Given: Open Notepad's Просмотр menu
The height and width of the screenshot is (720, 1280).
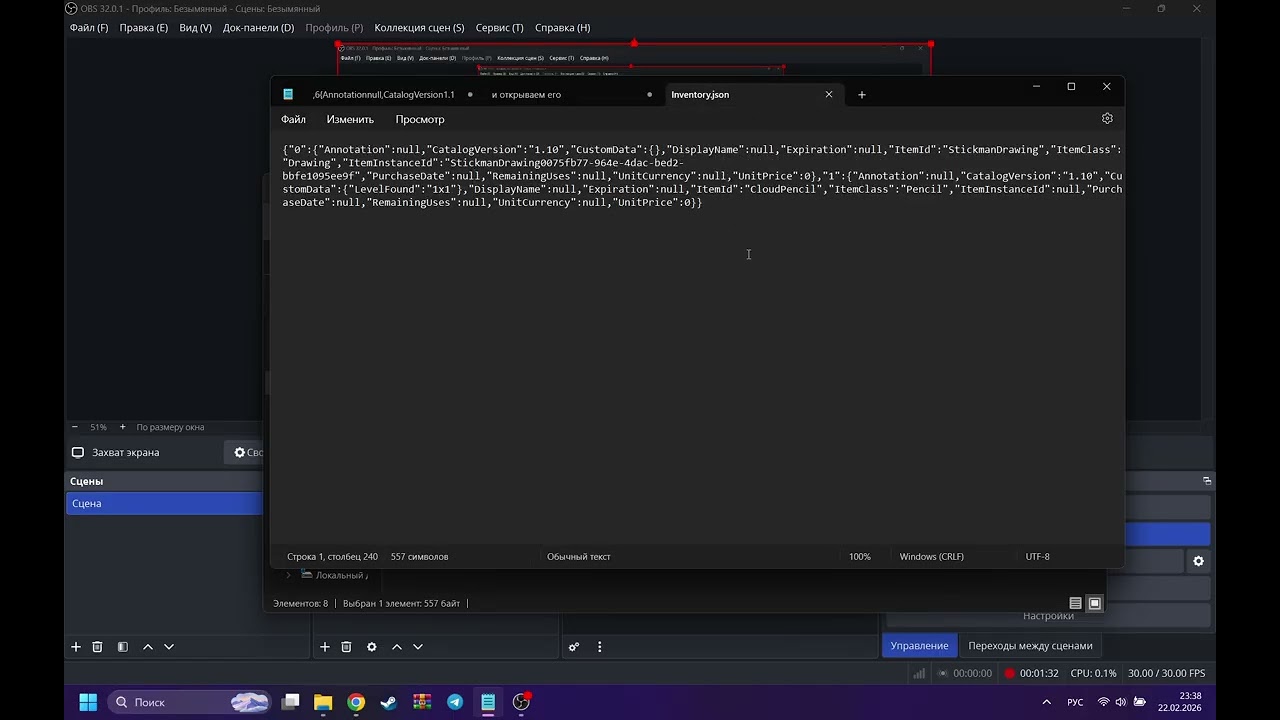Looking at the screenshot, I should (420, 119).
